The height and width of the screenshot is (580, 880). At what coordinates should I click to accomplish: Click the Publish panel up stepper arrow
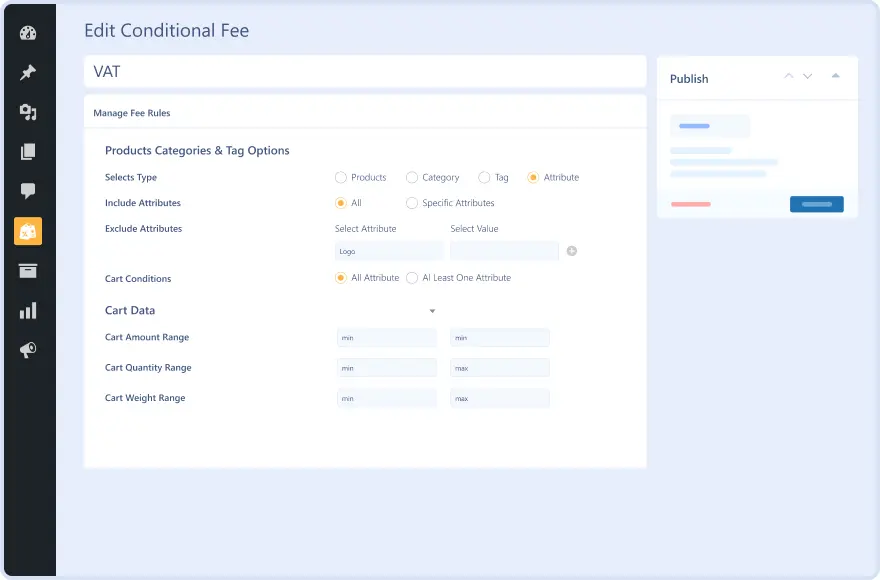pos(791,75)
